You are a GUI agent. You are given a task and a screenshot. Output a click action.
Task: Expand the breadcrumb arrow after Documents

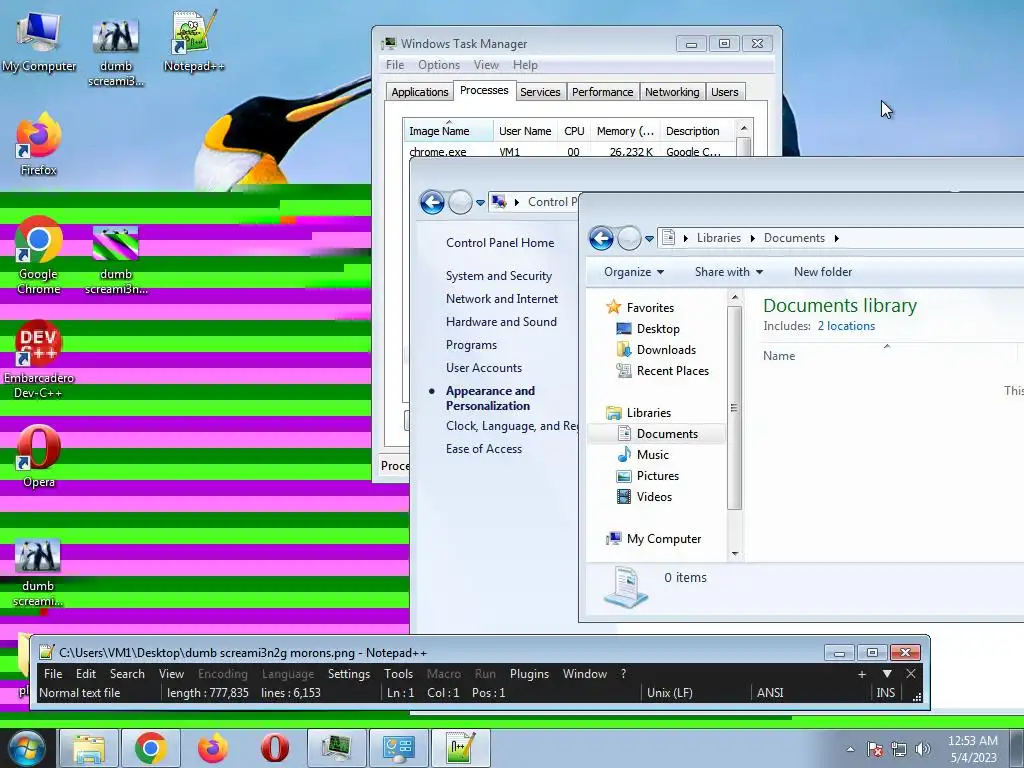point(837,238)
